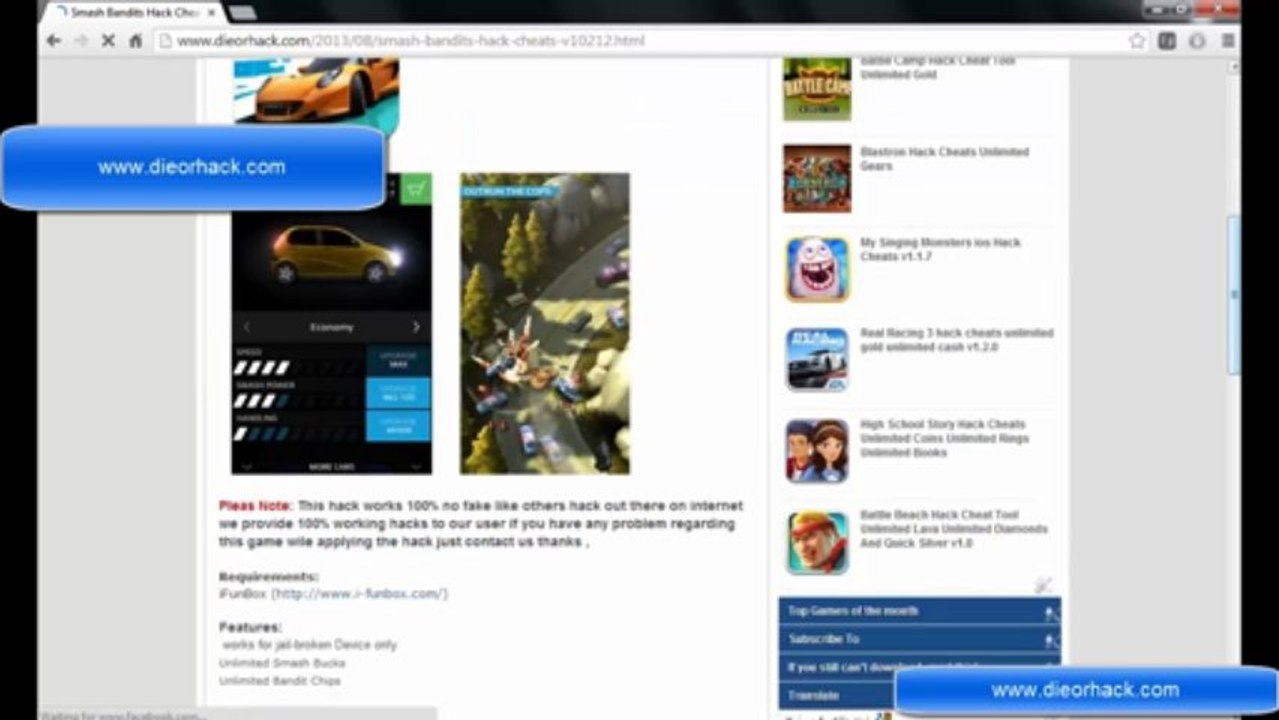
Task: Expand the Subscribe To widget
Action: click(x=919, y=639)
